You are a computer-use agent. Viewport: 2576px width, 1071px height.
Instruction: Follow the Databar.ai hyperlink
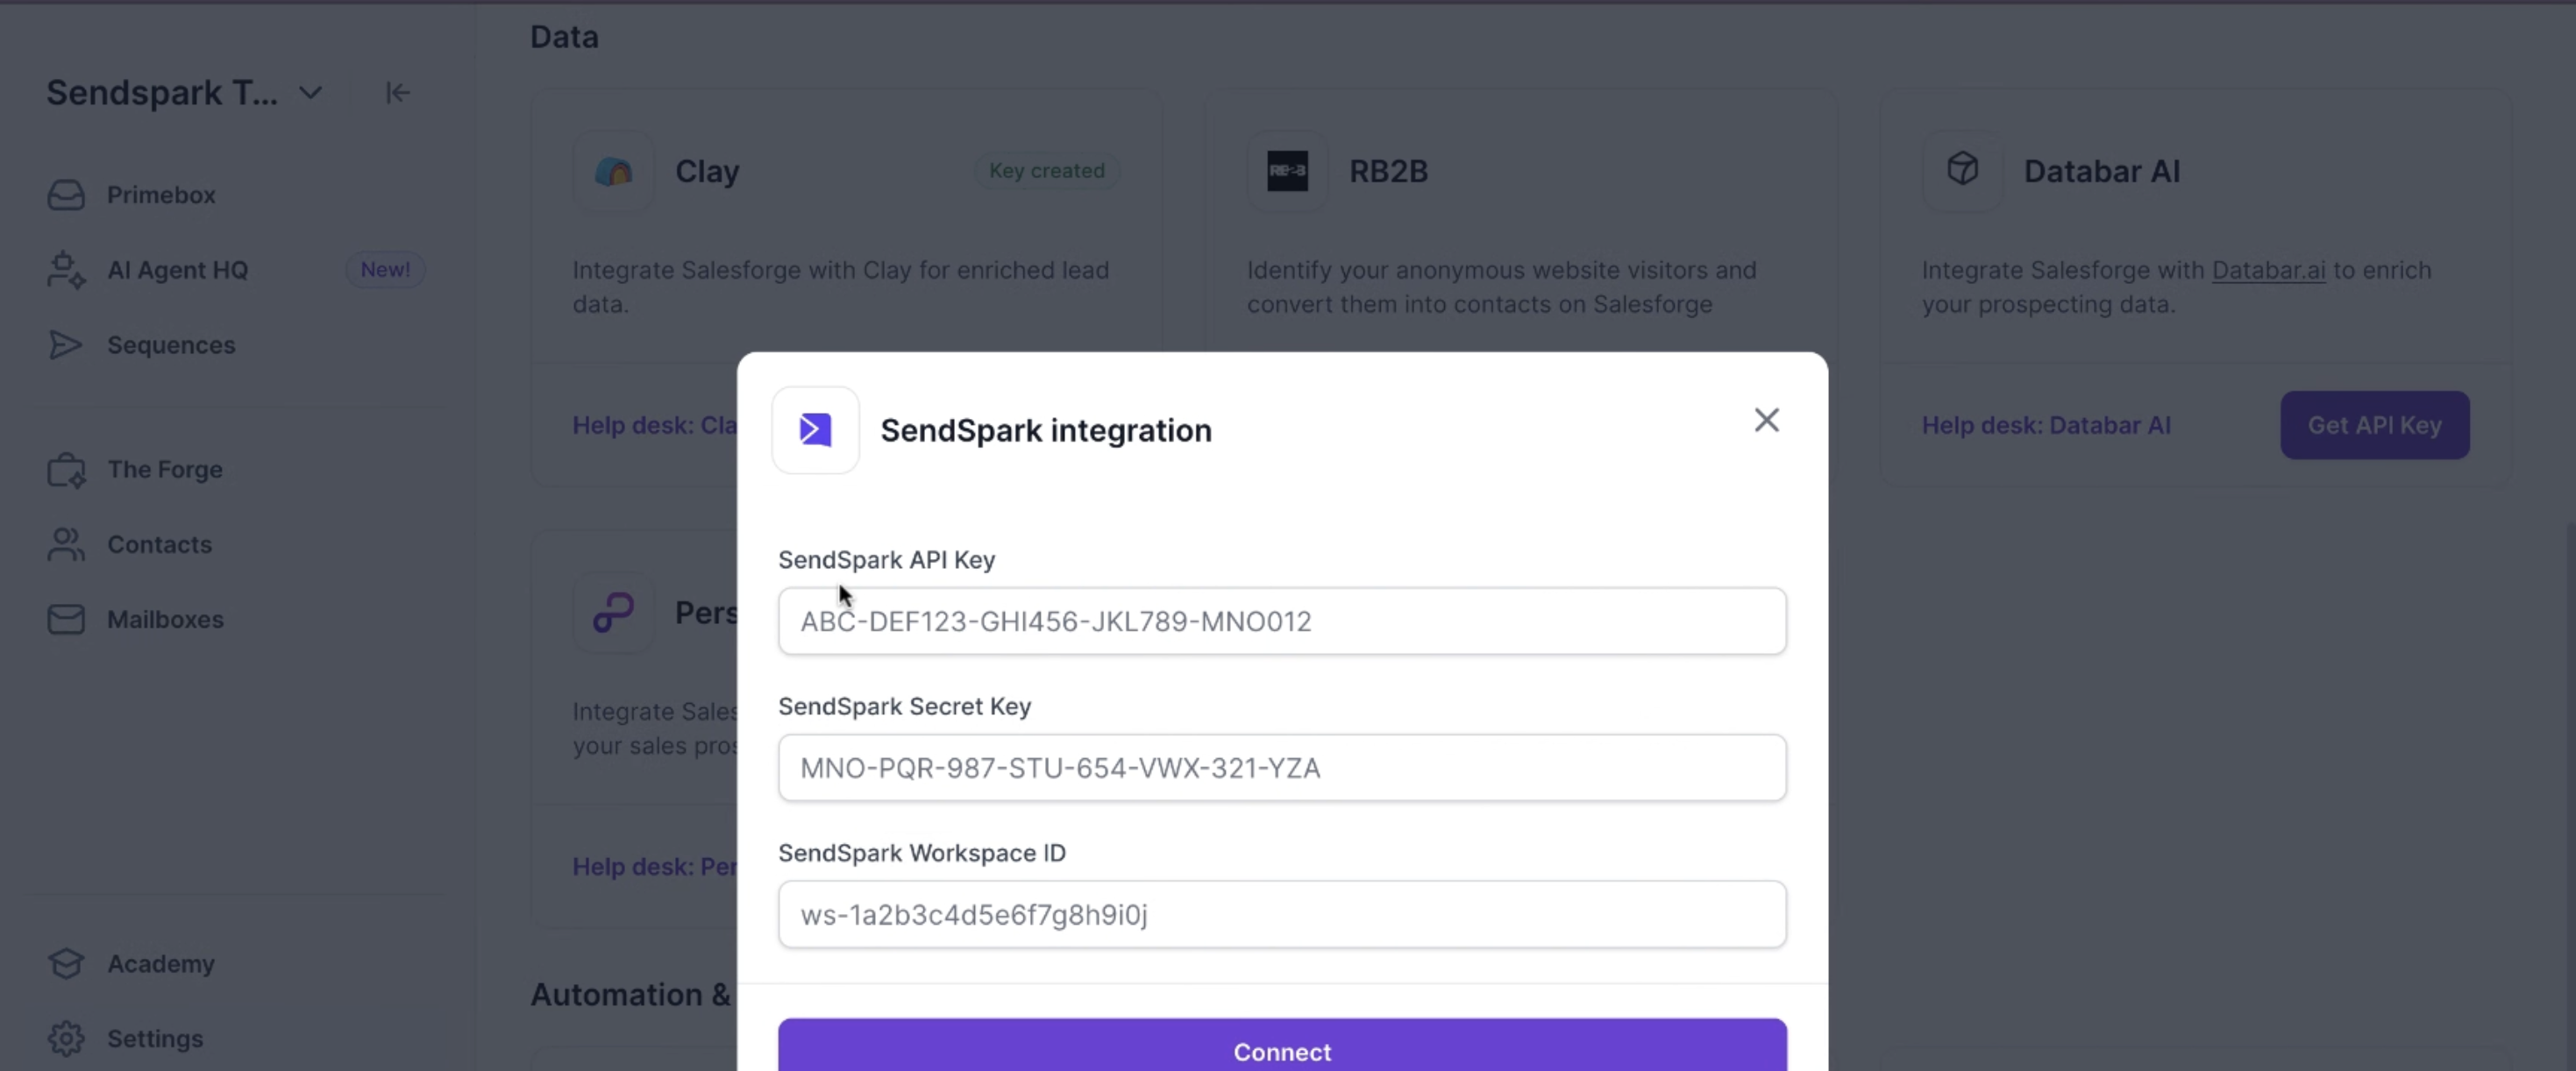click(x=2268, y=270)
